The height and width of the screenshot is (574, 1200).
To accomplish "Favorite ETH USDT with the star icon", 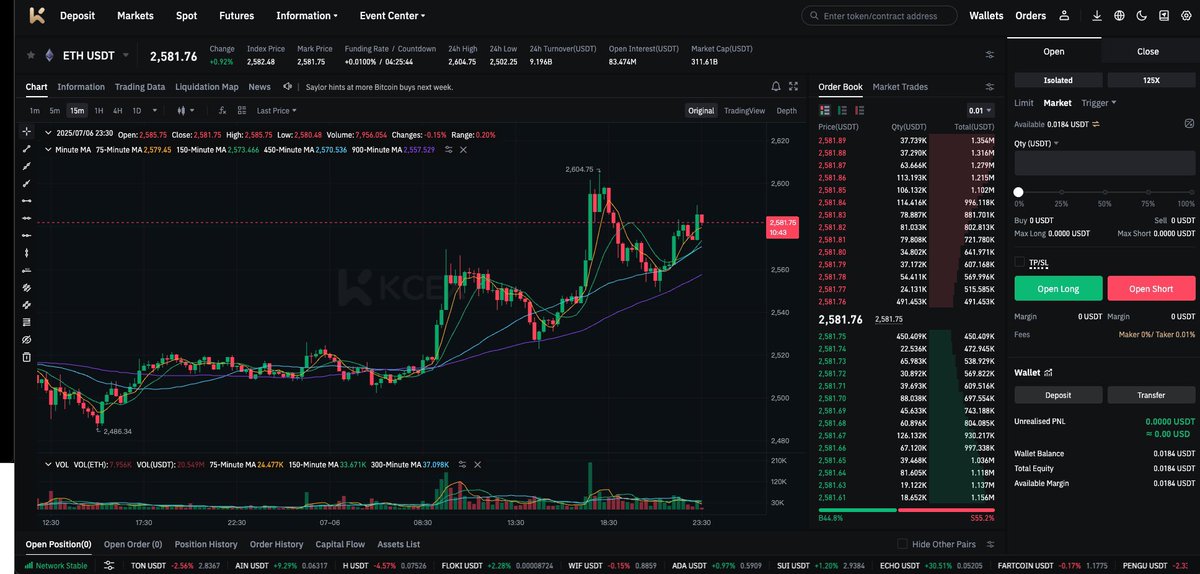I will point(31,56).
